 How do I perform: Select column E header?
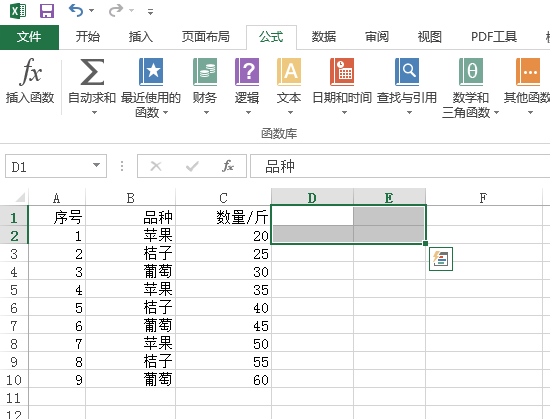tap(389, 198)
